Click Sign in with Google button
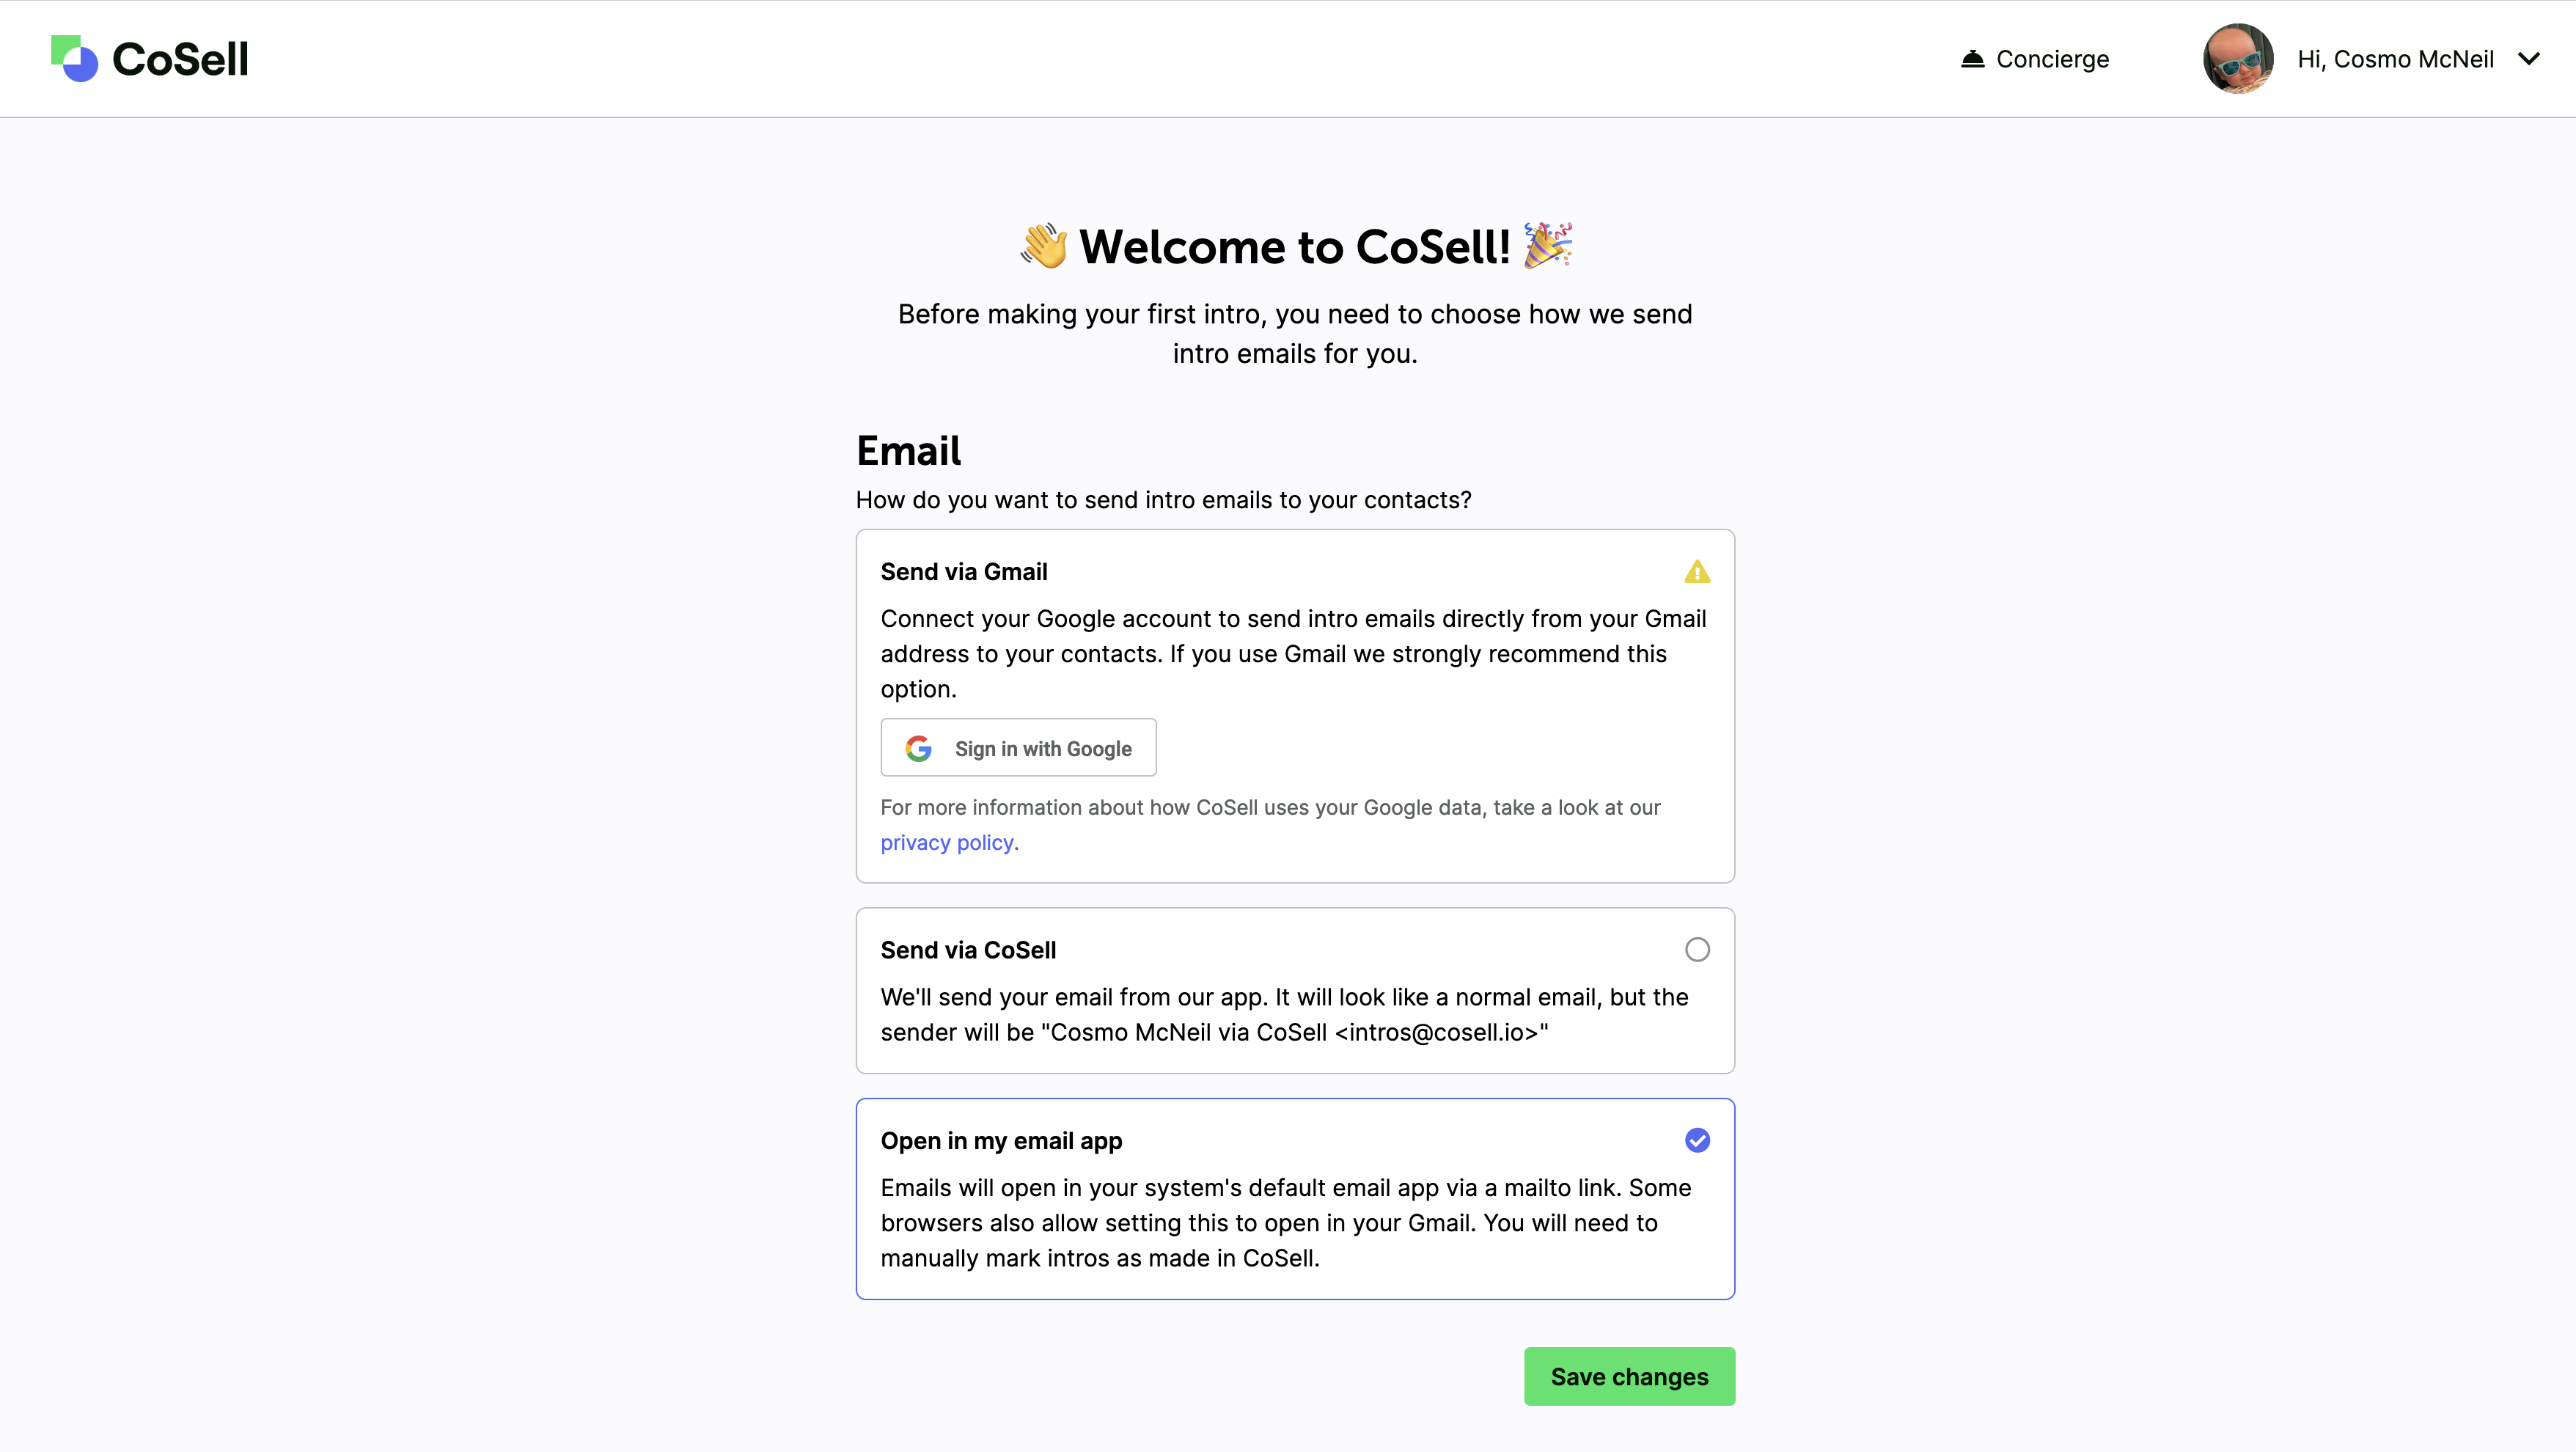This screenshot has height=1452, width=2576. (1018, 748)
